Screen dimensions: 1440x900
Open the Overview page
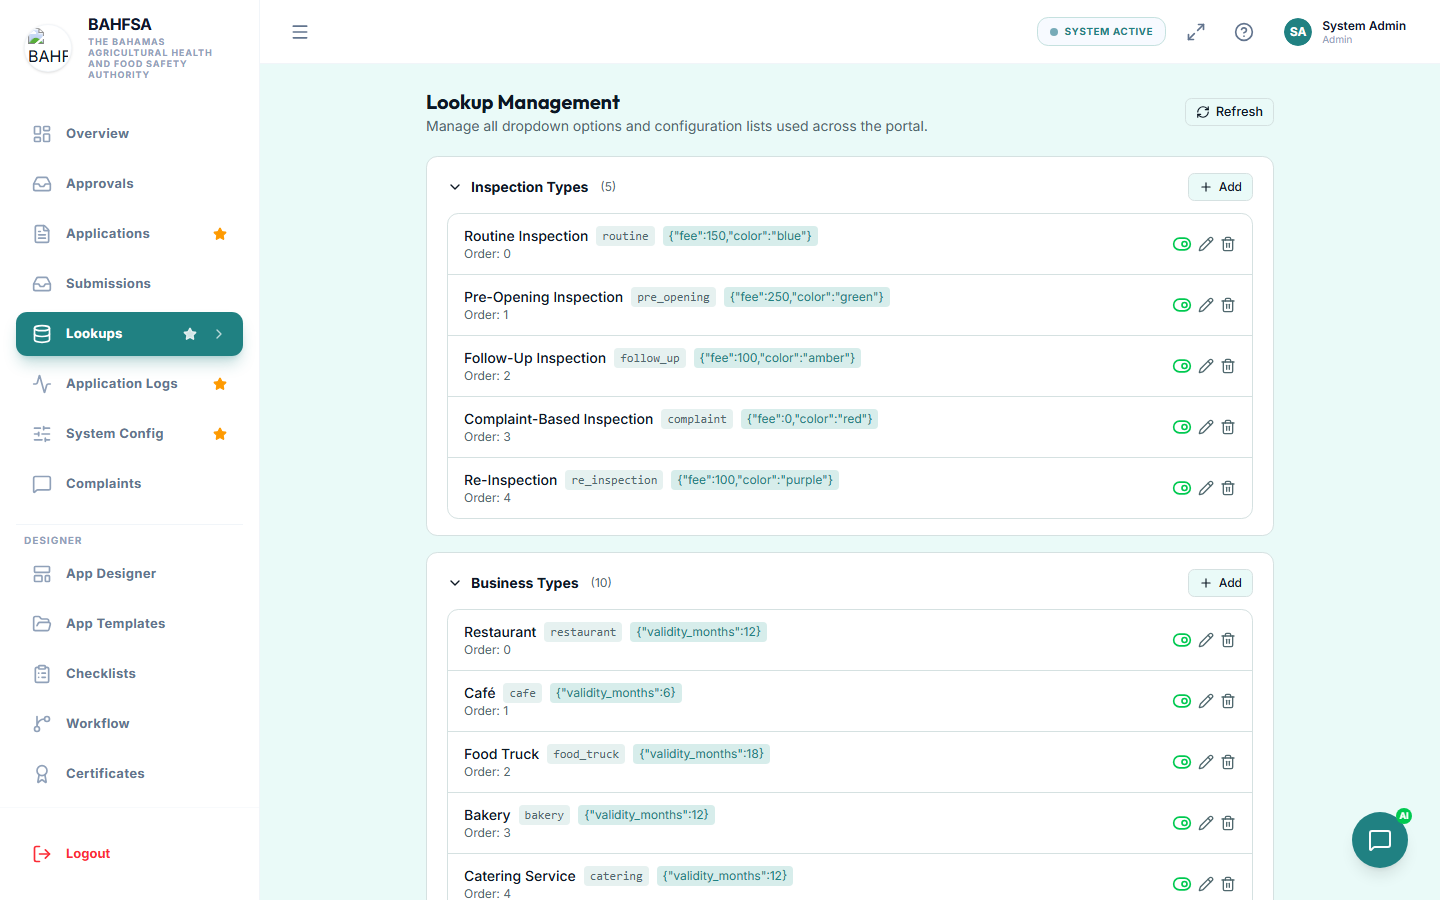[x=130, y=134]
